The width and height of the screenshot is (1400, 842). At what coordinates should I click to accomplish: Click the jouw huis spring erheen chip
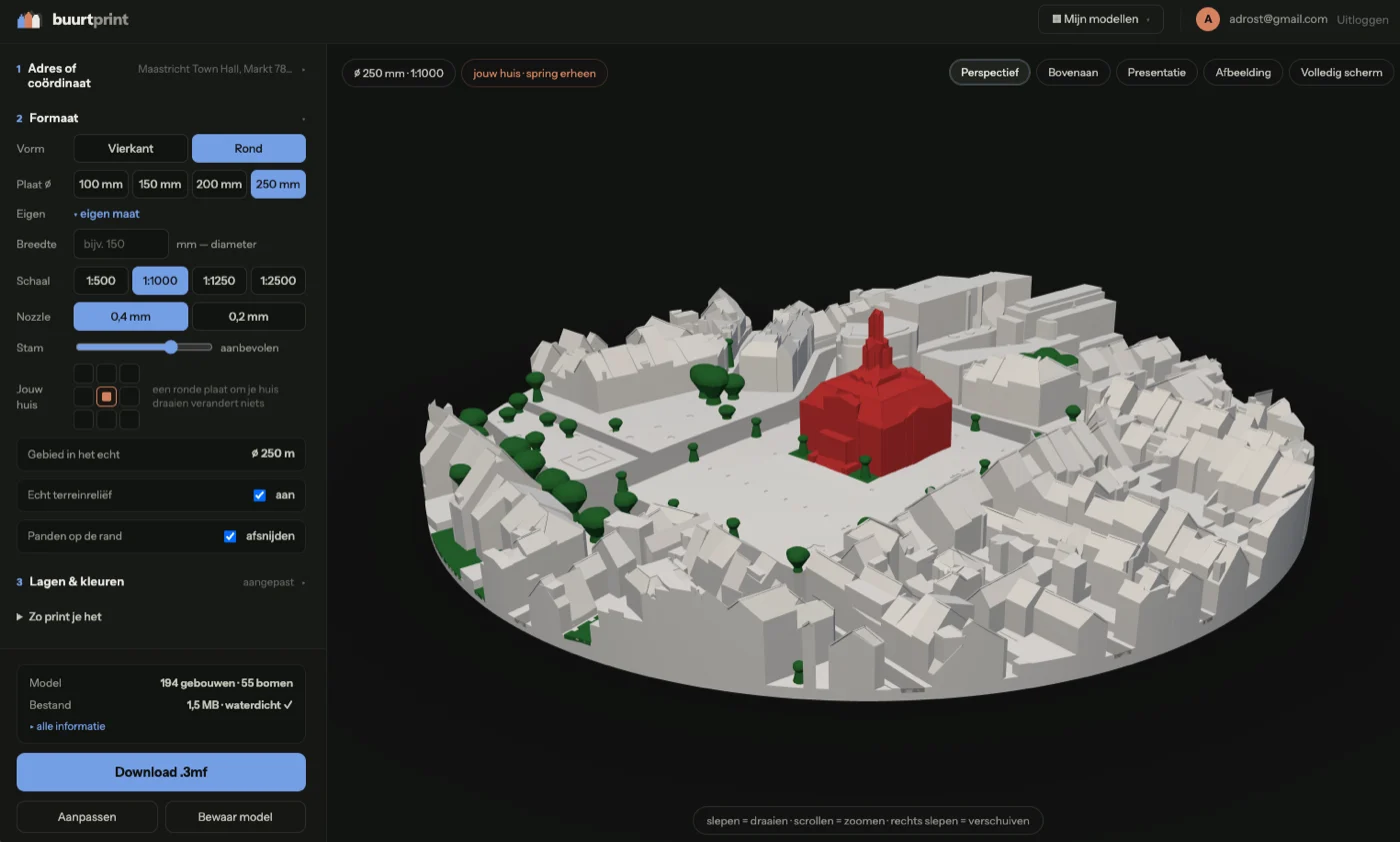[534, 73]
